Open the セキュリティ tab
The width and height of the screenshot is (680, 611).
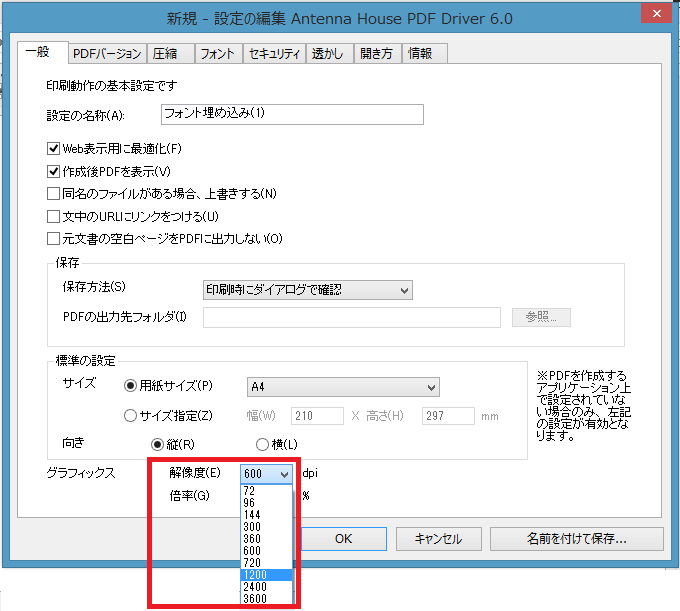tap(274, 54)
